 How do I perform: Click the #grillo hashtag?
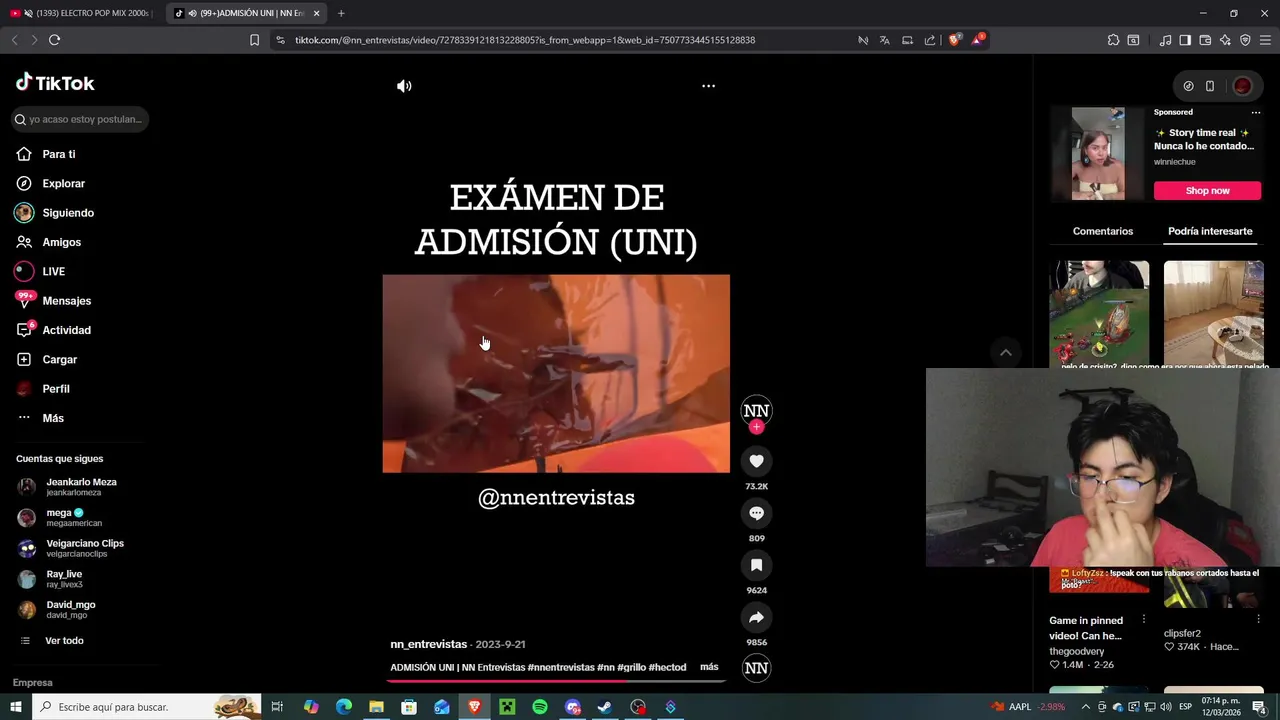coord(630,667)
